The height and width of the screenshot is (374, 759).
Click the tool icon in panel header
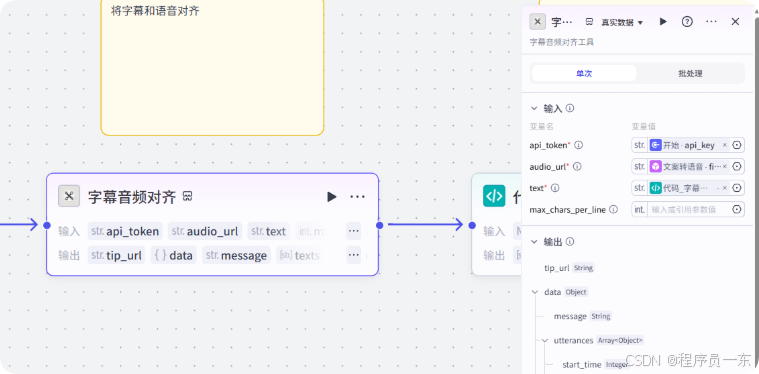(x=538, y=22)
